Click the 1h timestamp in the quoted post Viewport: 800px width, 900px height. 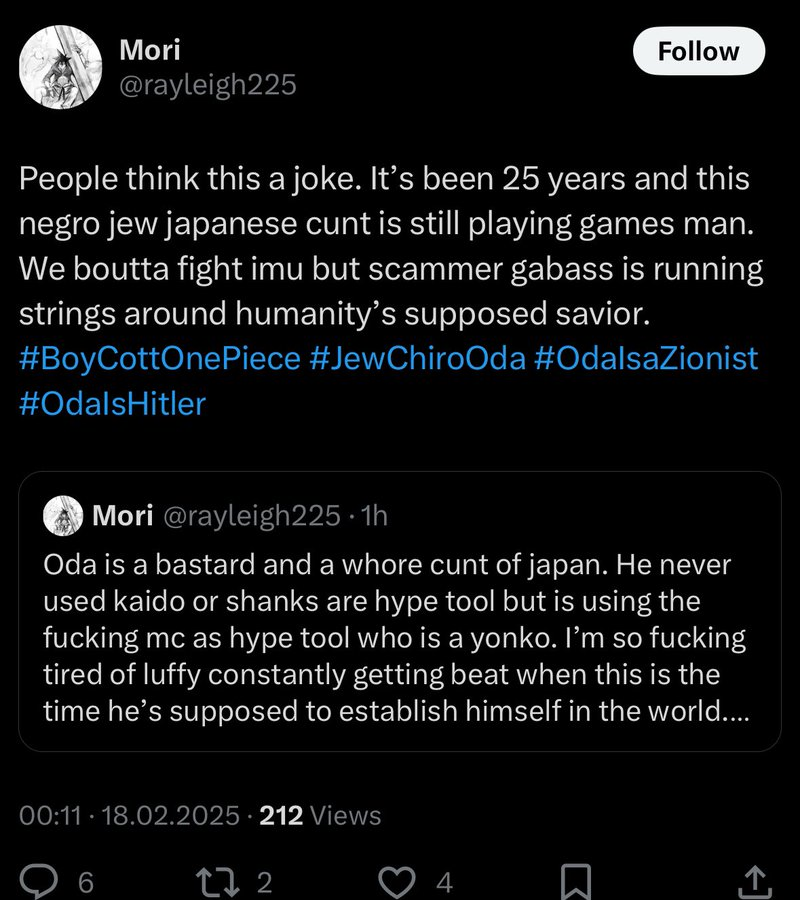tap(374, 515)
